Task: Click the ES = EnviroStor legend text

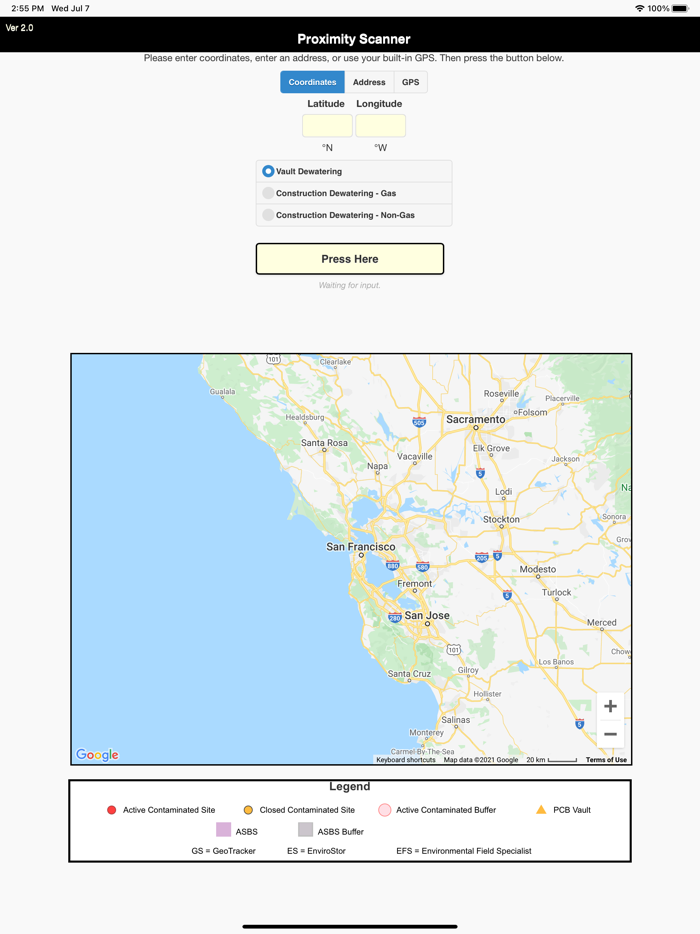Action: [x=316, y=851]
